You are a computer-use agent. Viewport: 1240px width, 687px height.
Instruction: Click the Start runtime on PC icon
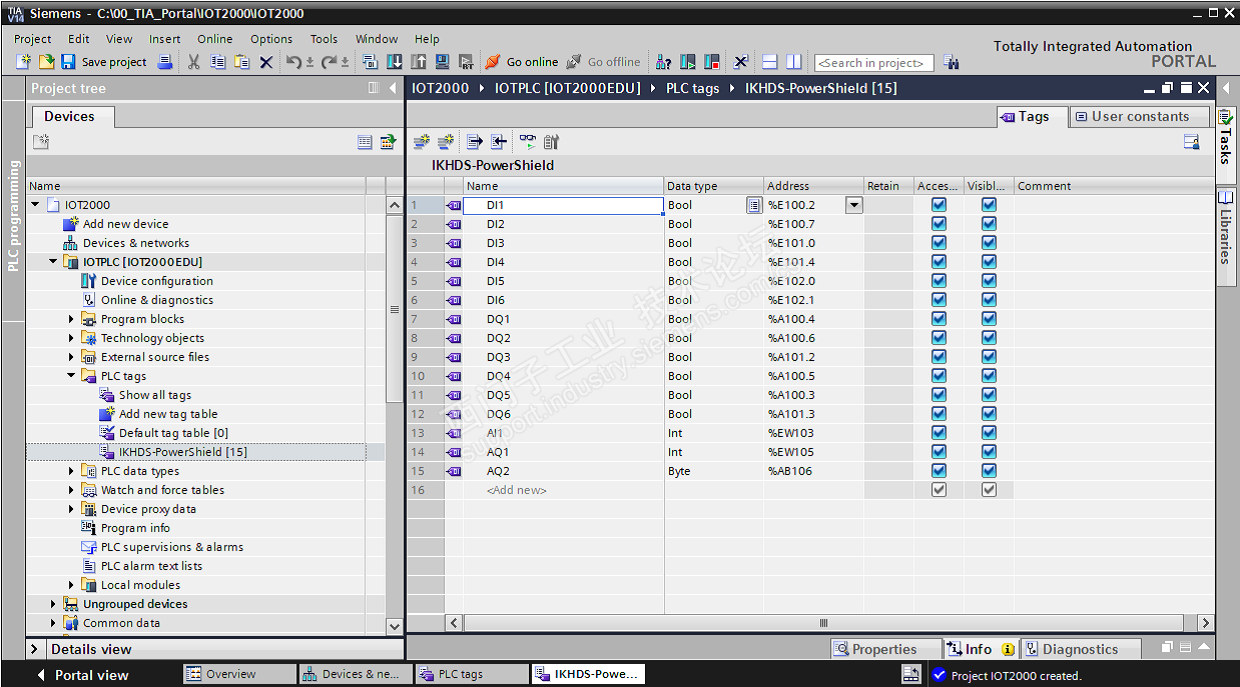point(466,62)
